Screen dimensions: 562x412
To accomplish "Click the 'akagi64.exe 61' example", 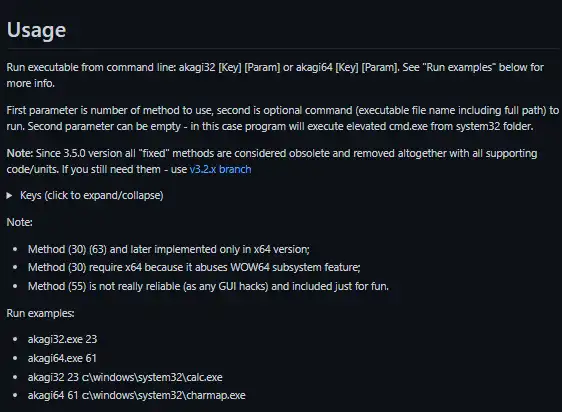I will [x=62, y=358].
